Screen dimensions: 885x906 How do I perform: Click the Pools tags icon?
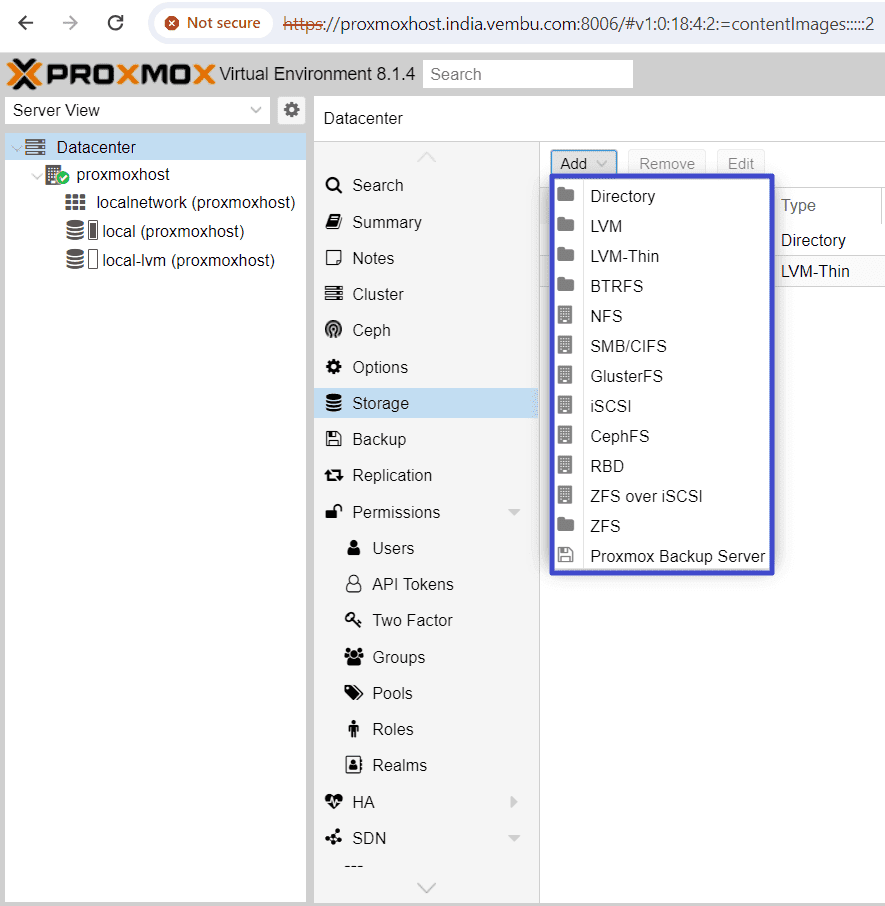(x=354, y=692)
